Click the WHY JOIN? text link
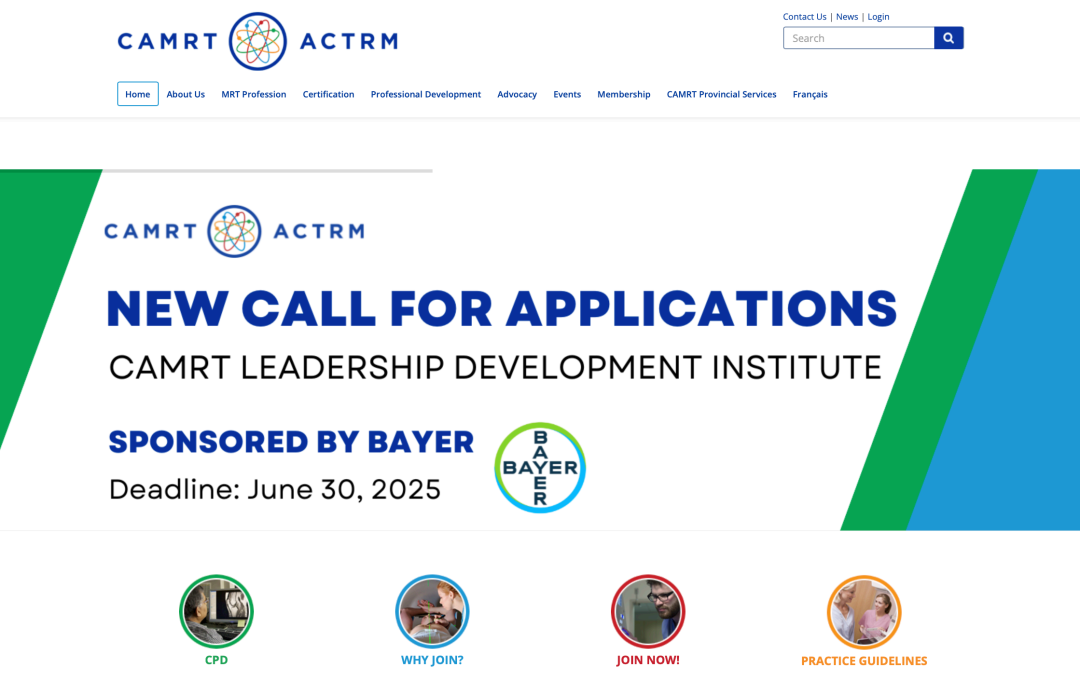This screenshot has height=682, width=1080. click(x=432, y=660)
